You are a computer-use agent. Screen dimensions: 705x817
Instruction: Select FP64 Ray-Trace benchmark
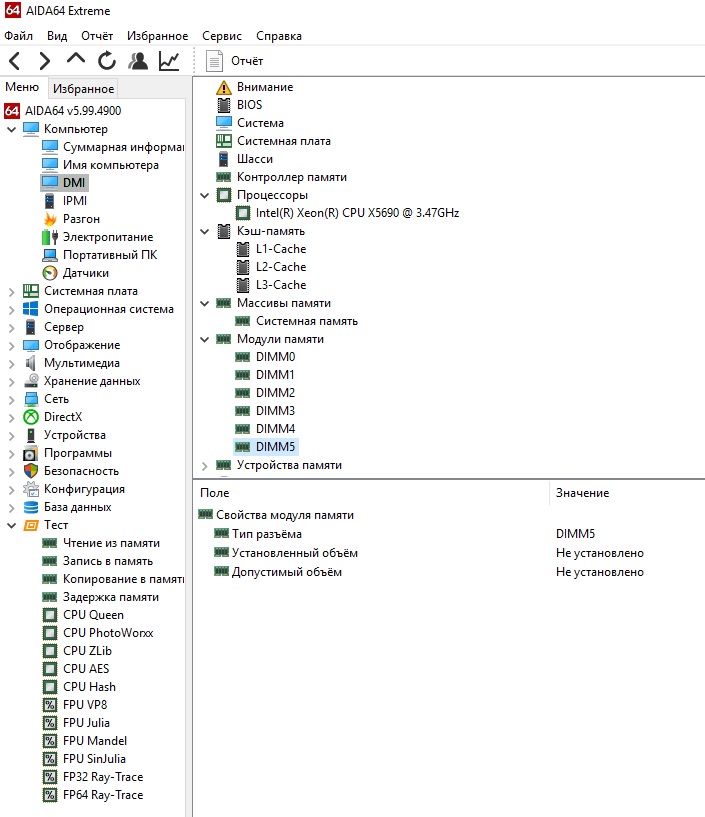pos(103,795)
